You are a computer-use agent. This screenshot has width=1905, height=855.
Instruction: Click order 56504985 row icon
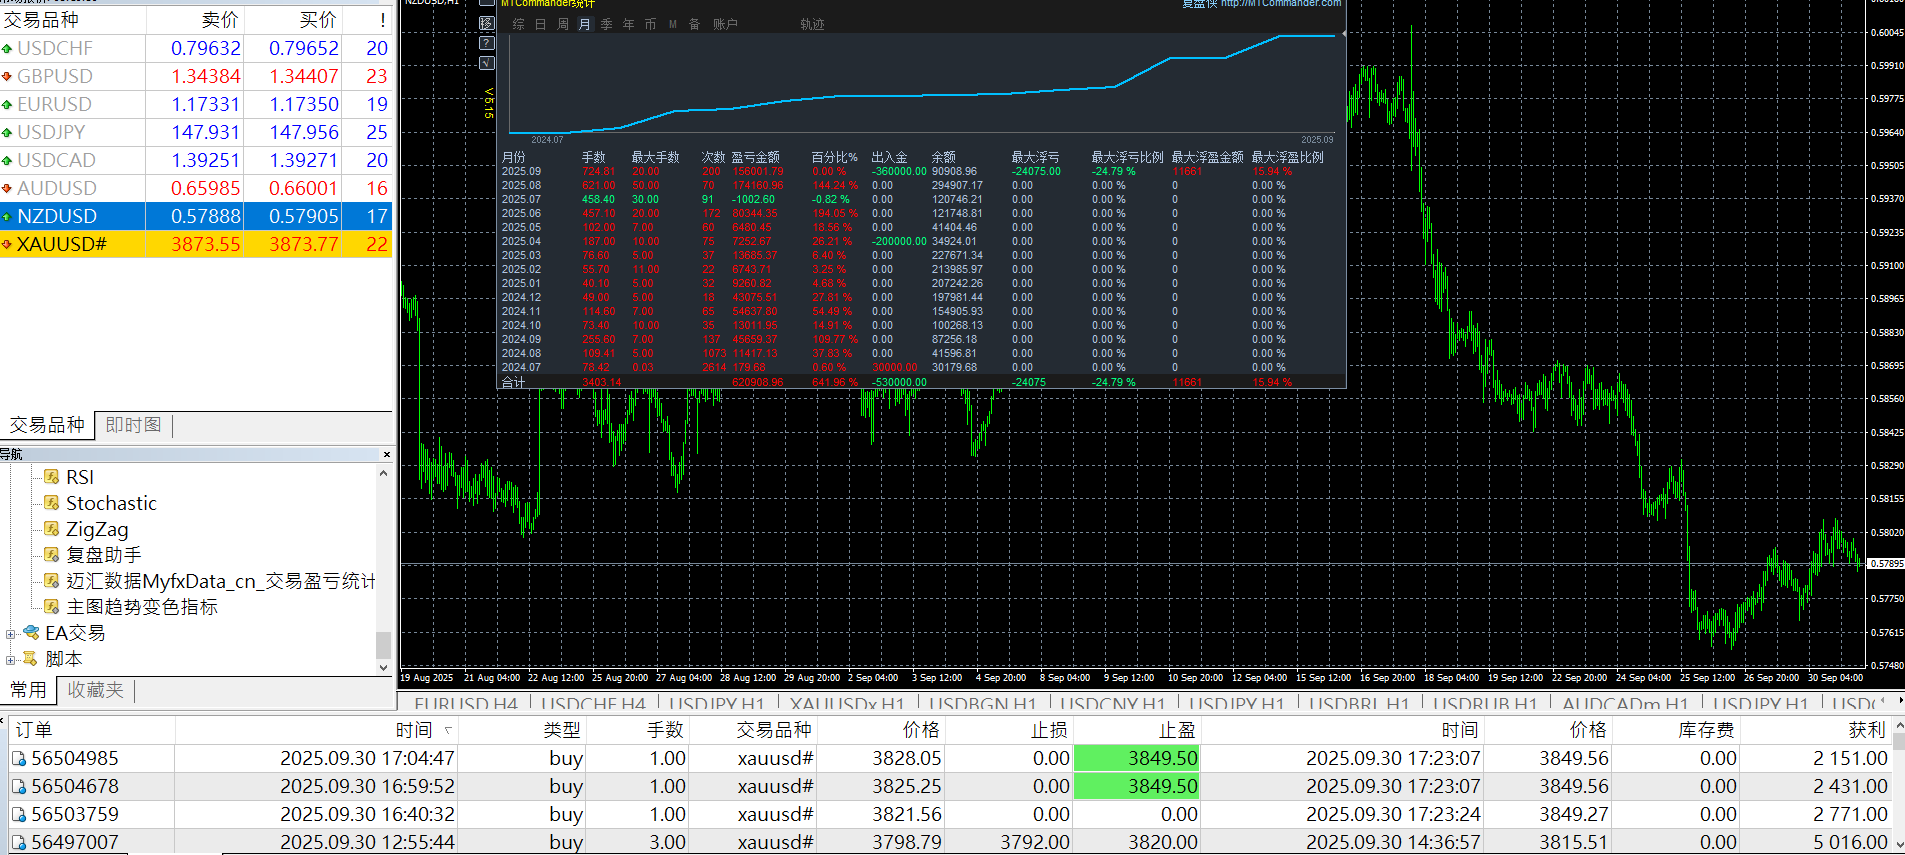19,759
